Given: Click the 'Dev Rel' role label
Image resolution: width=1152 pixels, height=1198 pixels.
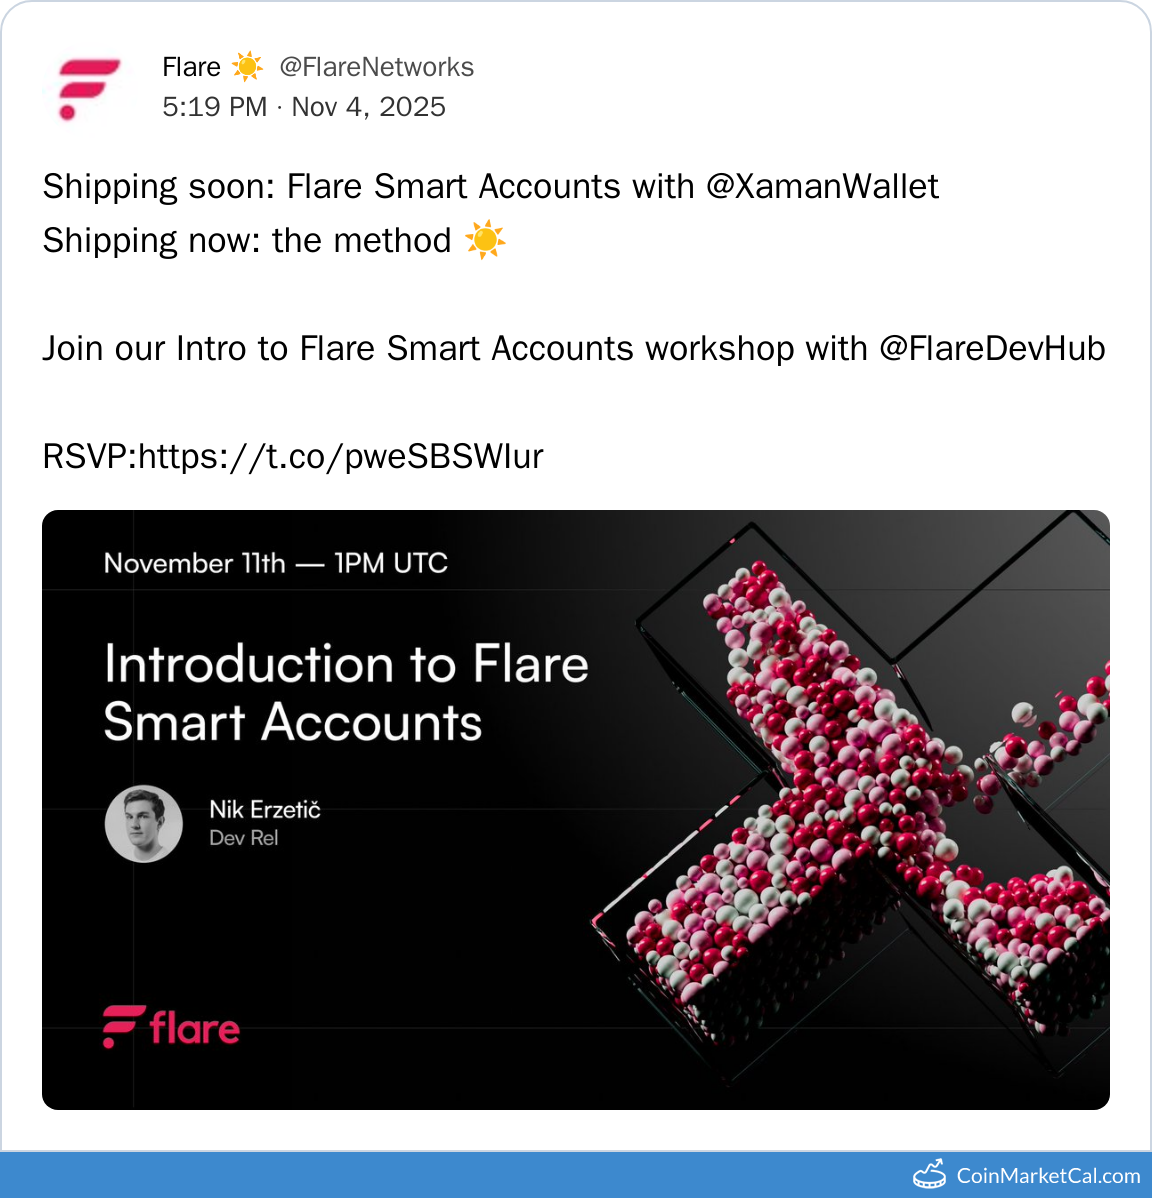Looking at the screenshot, I should coord(243,838).
